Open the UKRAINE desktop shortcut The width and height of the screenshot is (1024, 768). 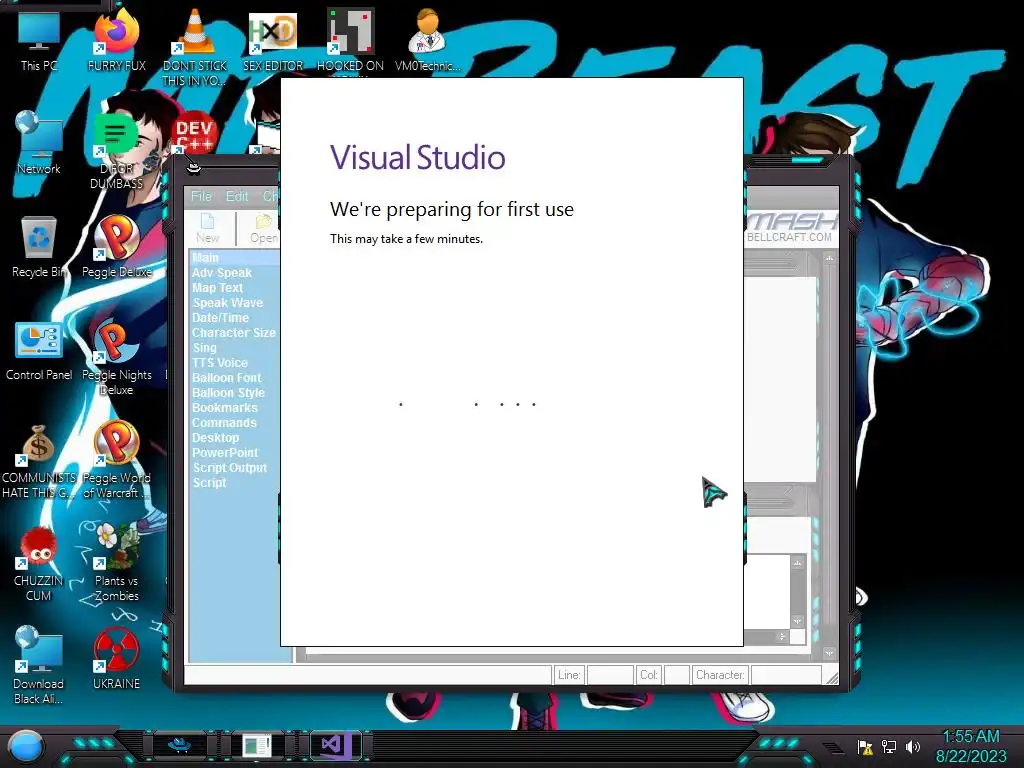[116, 658]
